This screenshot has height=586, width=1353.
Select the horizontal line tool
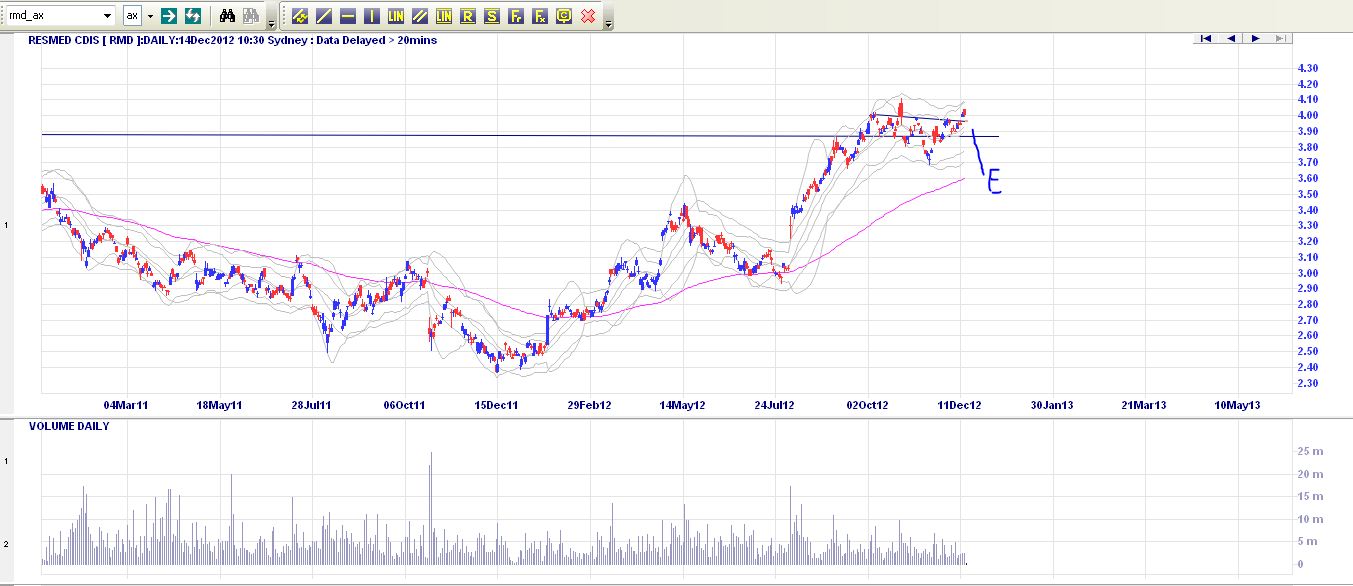tap(348, 16)
